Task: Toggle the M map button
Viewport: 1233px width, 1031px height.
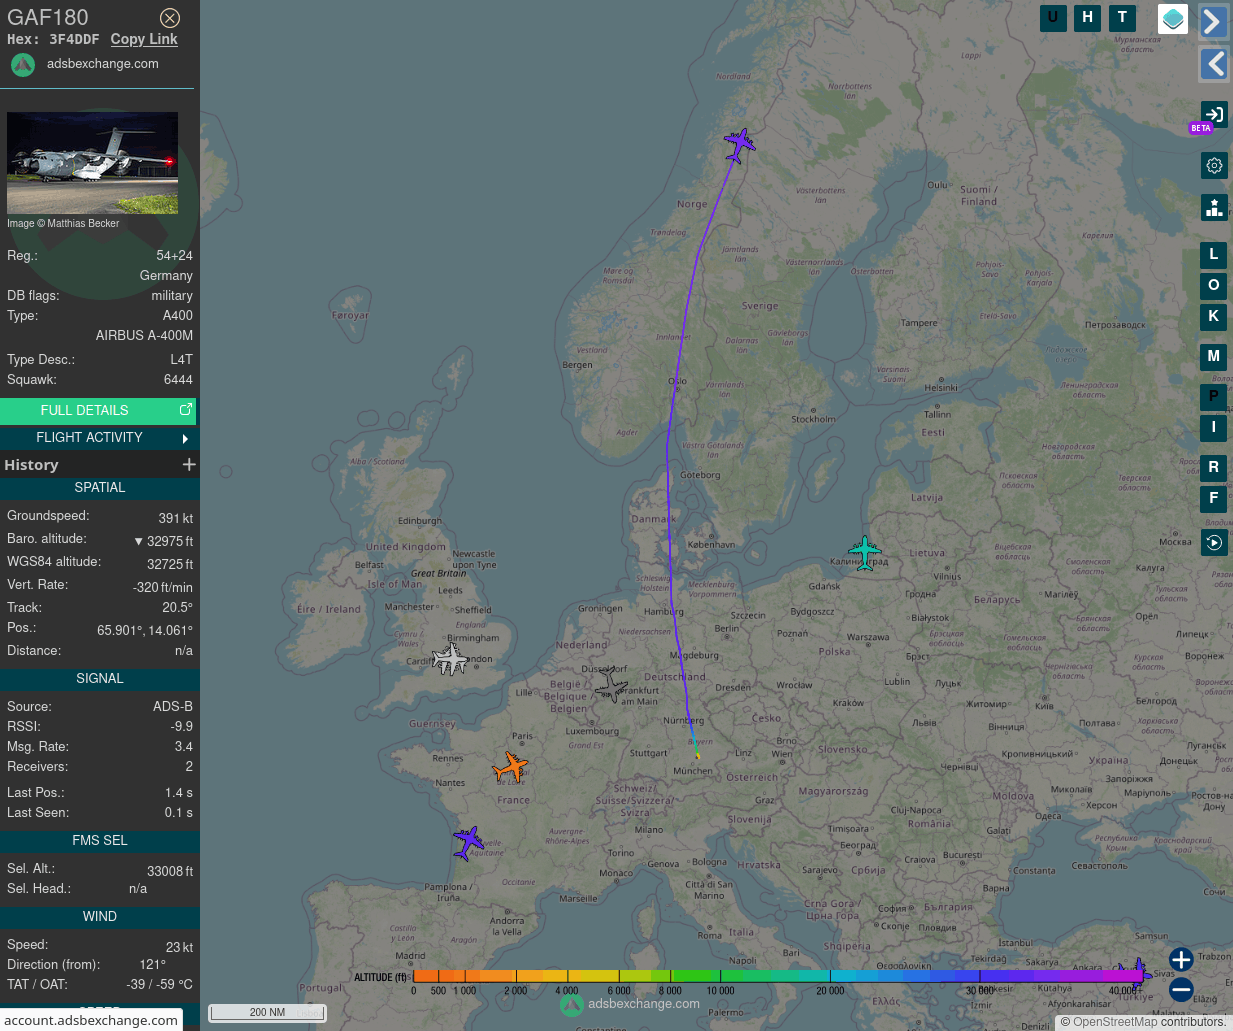Action: point(1214,356)
